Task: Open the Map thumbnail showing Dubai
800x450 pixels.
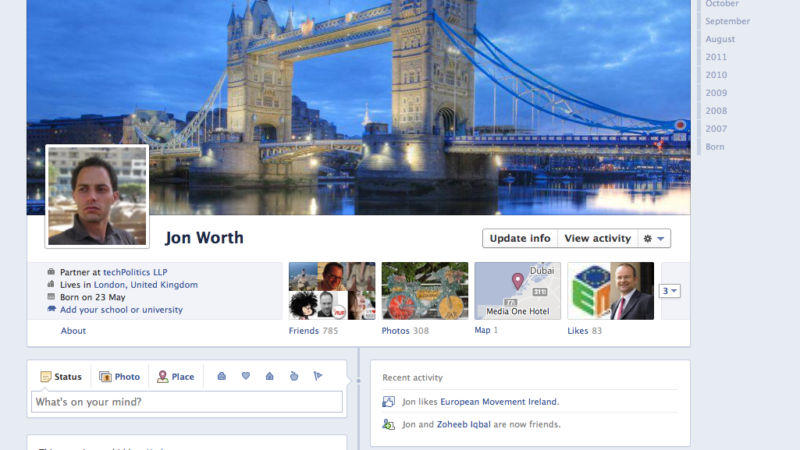Action: [517, 291]
